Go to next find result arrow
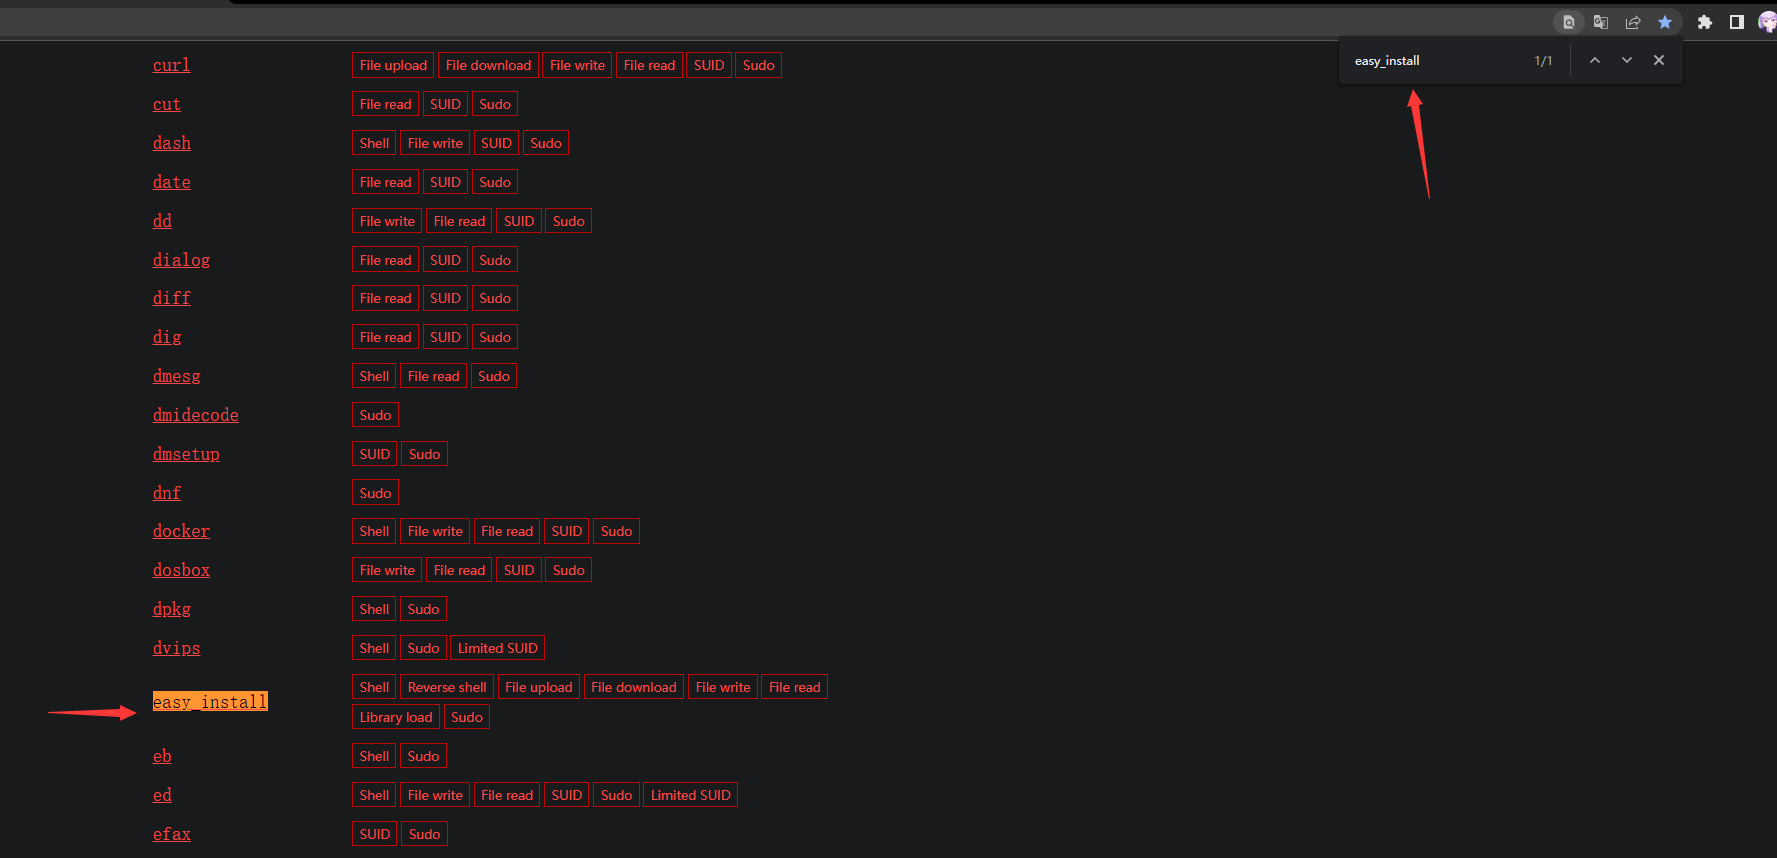 click(1627, 60)
